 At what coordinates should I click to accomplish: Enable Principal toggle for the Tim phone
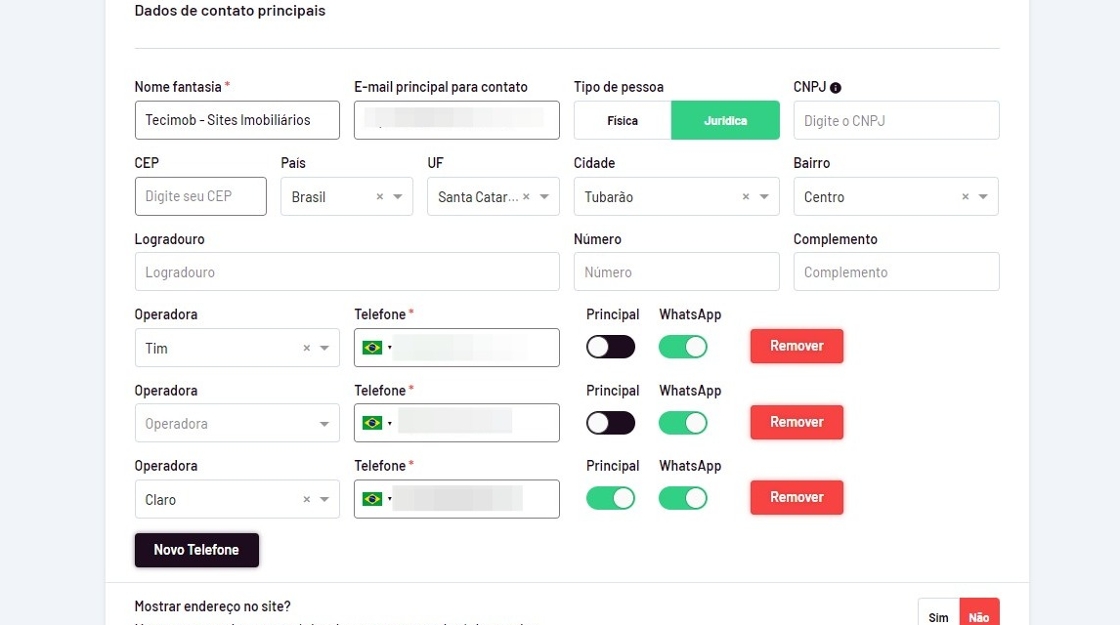tap(610, 347)
